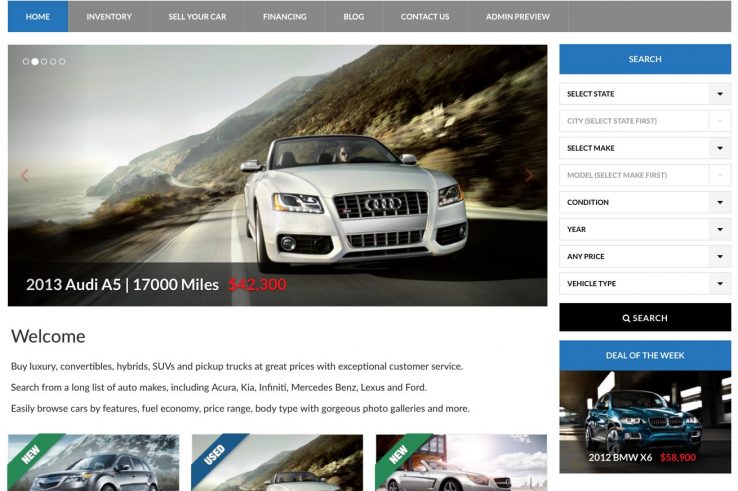Click the 2013 Audi A5 caption

pos(122,284)
